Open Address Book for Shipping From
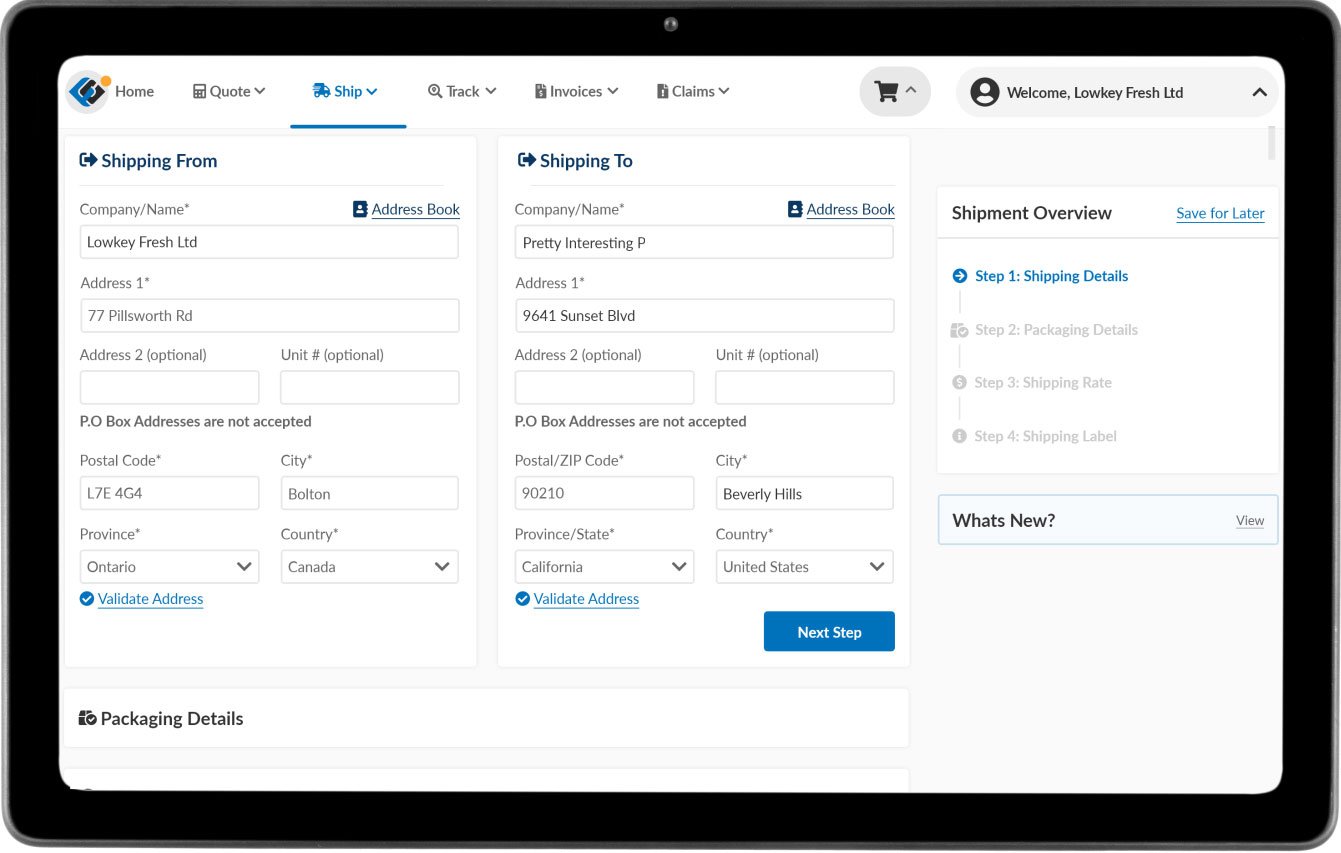This screenshot has width=1341, height=853. pyautogui.click(x=416, y=209)
